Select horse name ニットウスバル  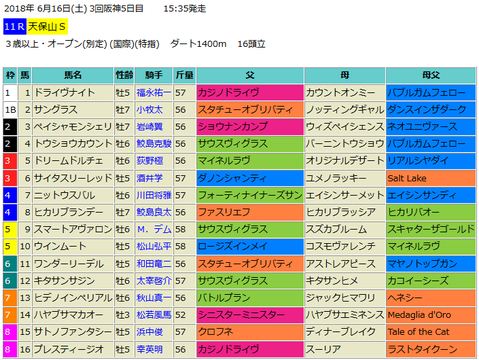[x=65, y=195]
